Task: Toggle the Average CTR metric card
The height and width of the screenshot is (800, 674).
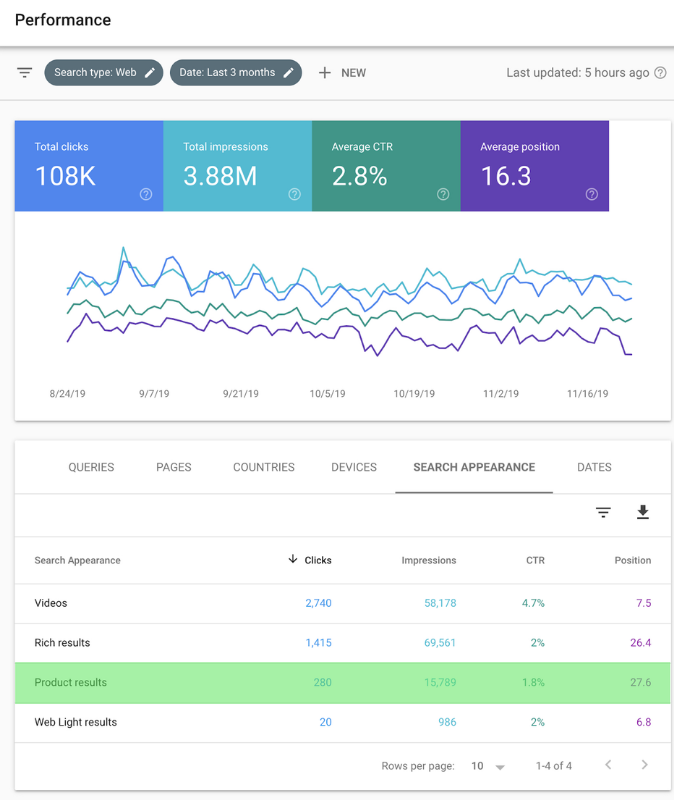Action: coord(386,166)
